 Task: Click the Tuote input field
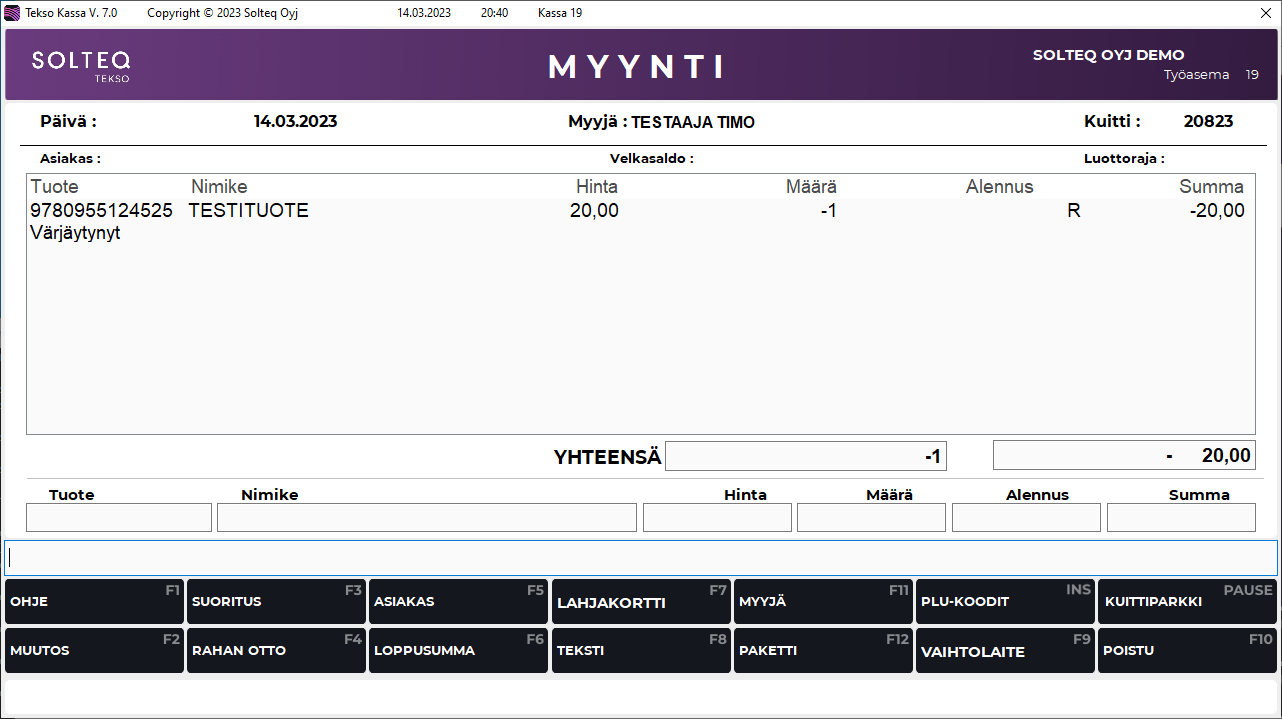(x=119, y=518)
